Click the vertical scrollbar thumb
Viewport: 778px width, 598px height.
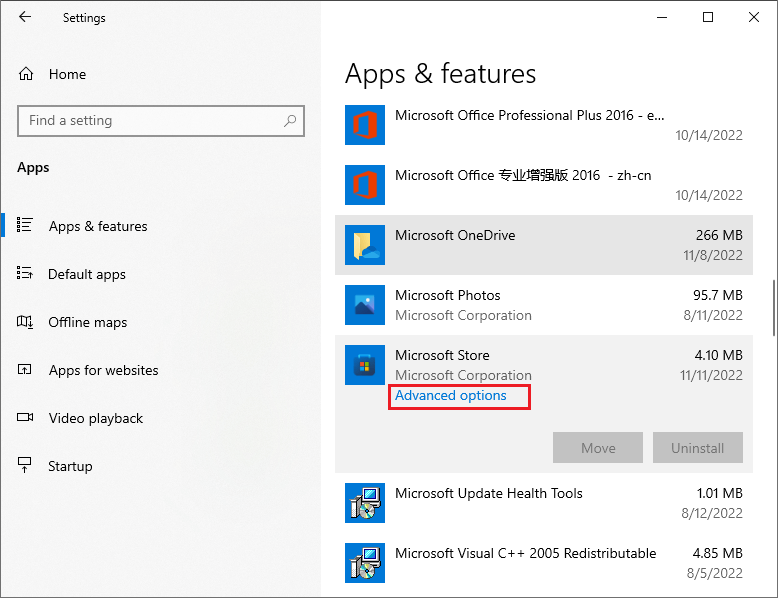774,308
